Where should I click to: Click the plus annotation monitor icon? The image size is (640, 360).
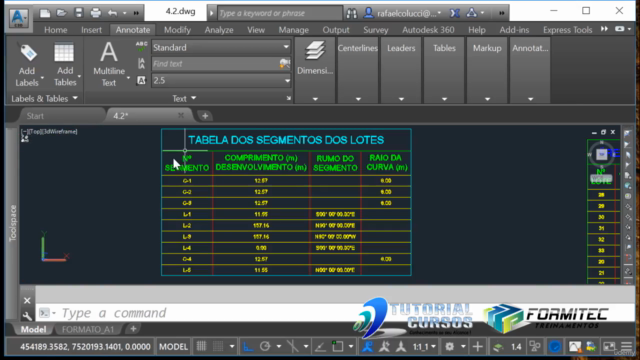coord(478,347)
